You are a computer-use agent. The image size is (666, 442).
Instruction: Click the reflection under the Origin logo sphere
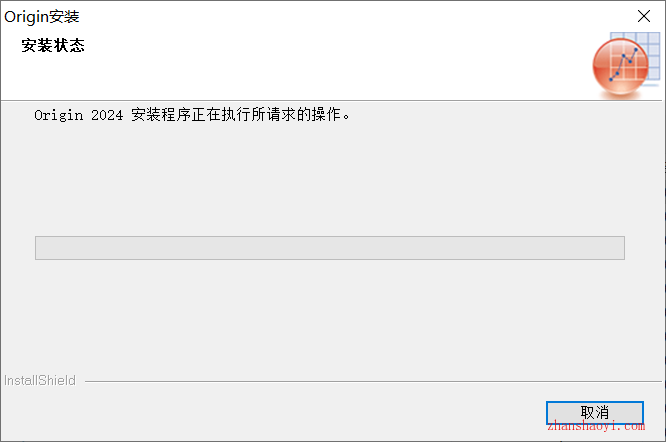pyautogui.click(x=621, y=95)
